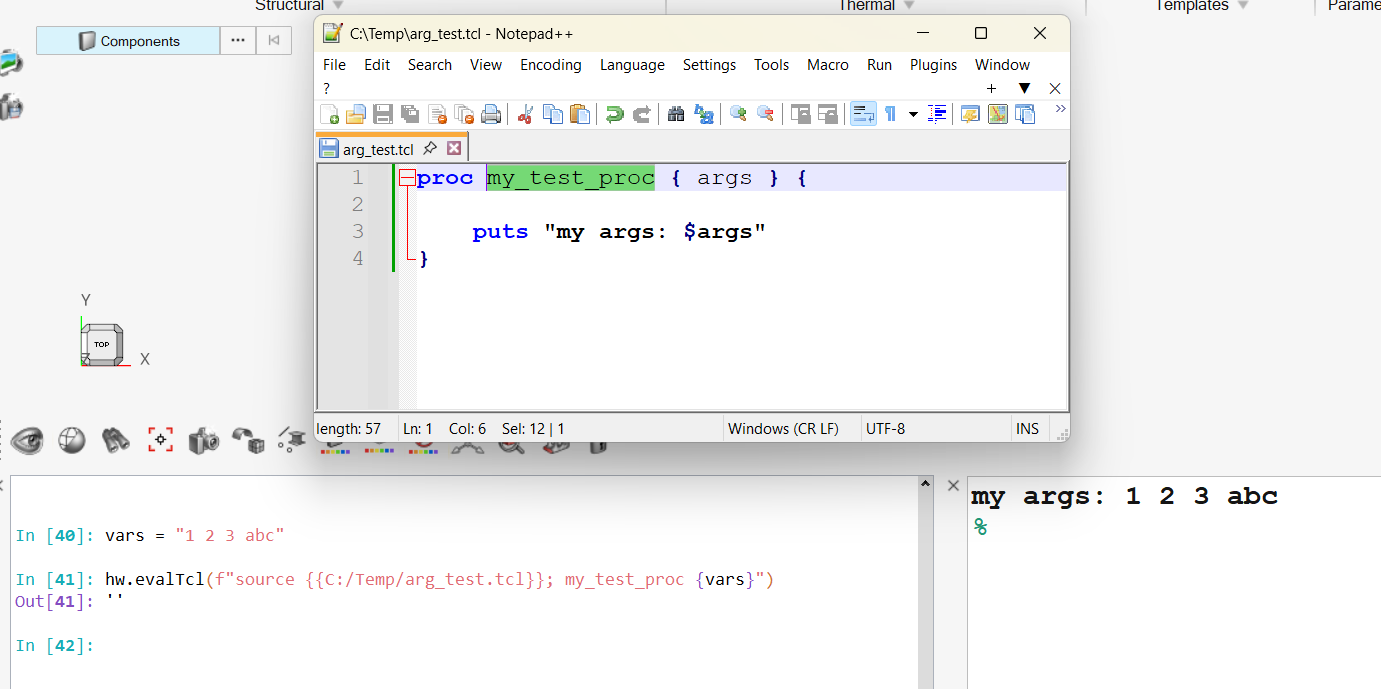This screenshot has width=1381, height=689.
Task: Click the Zoom In magnifier icon
Action: click(738, 114)
